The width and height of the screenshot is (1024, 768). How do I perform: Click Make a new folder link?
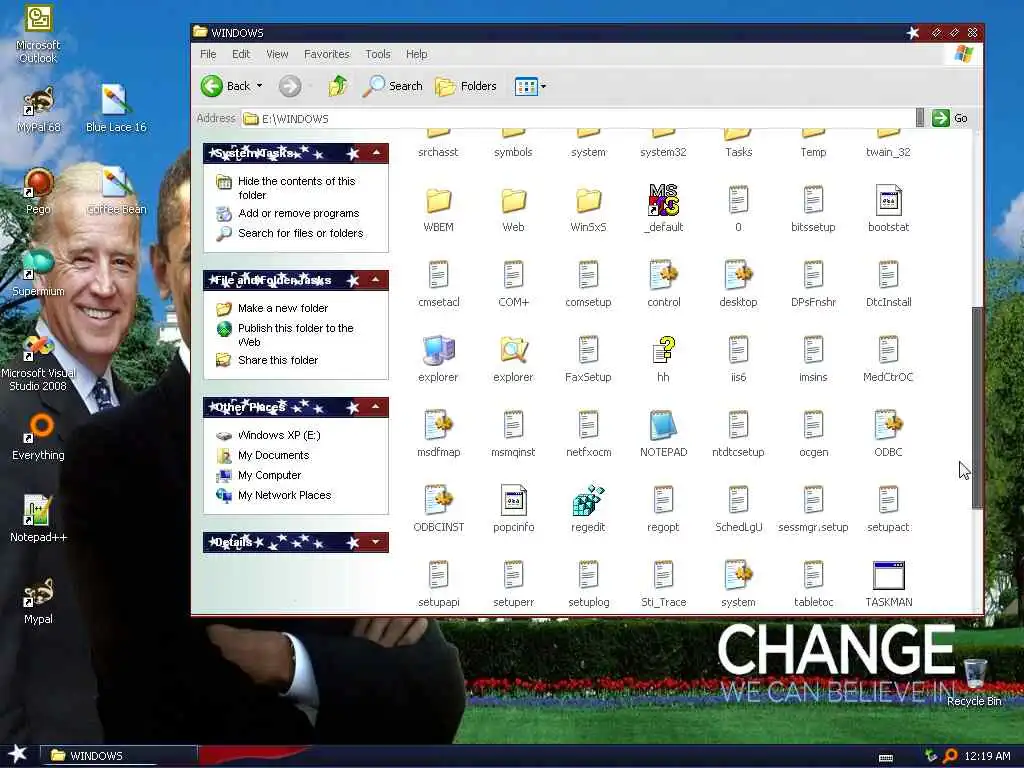click(x=283, y=308)
